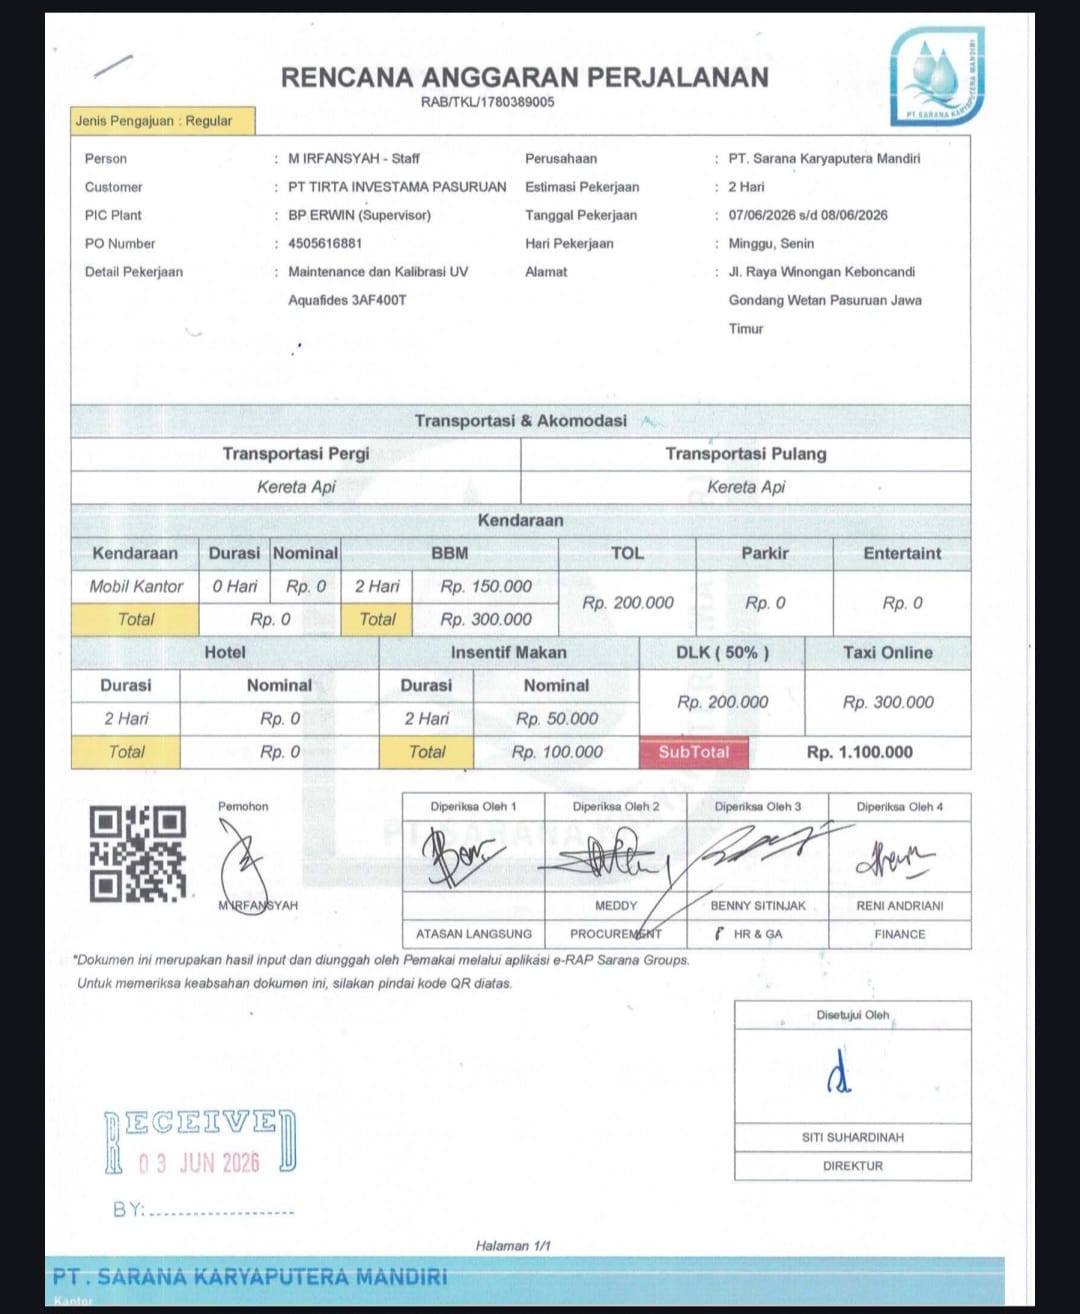Click the 'PROCUREMENT' cell
Screen dimensions: 1080x1314
[x=616, y=934]
